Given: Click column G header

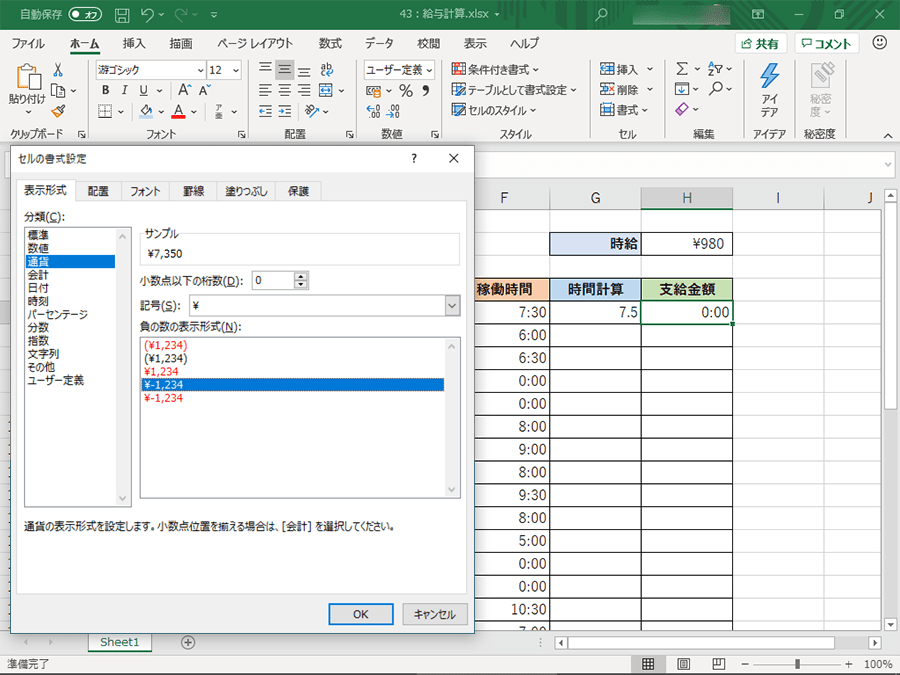Looking at the screenshot, I should (595, 199).
